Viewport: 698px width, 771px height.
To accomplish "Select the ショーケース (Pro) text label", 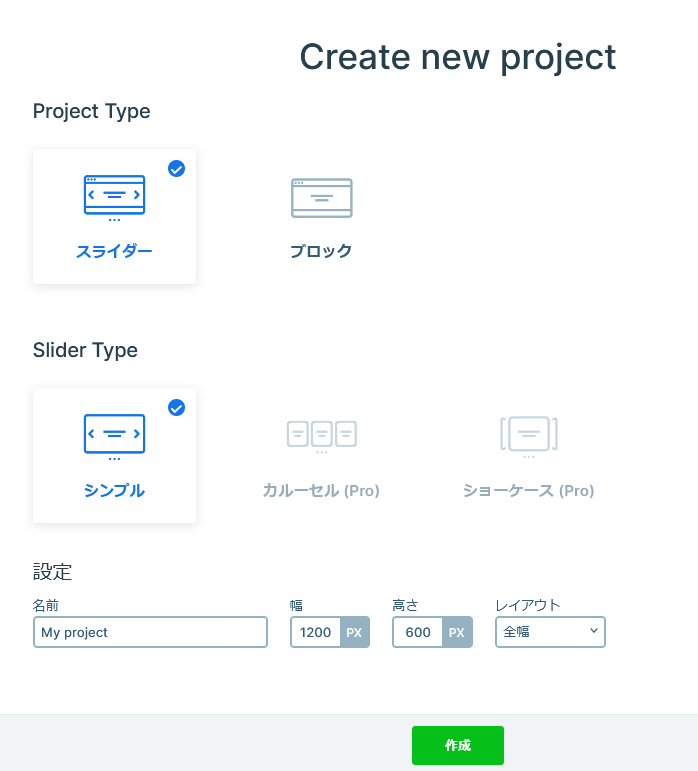I will pyautogui.click(x=528, y=491).
